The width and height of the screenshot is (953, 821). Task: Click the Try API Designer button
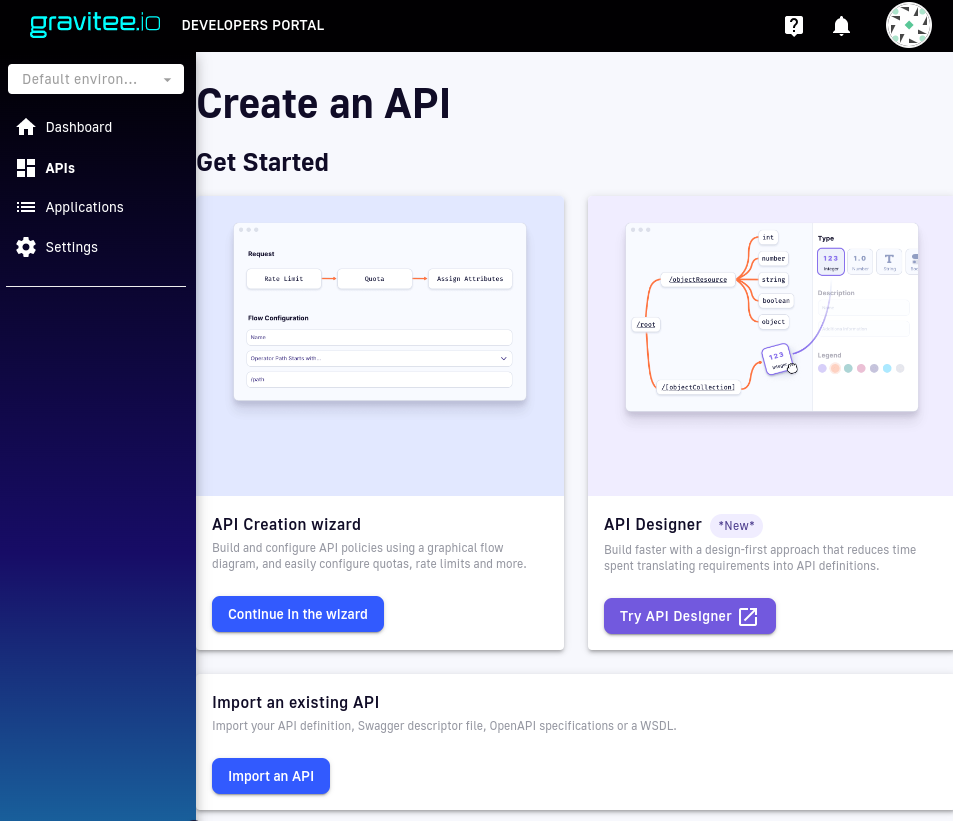click(689, 616)
